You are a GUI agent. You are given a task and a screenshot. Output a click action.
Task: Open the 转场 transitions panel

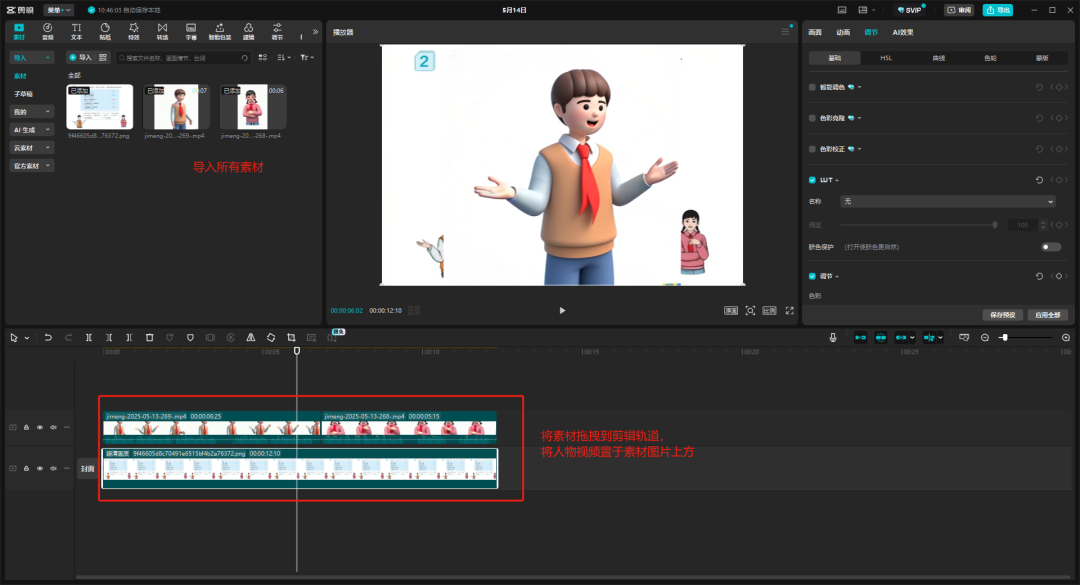coord(164,30)
